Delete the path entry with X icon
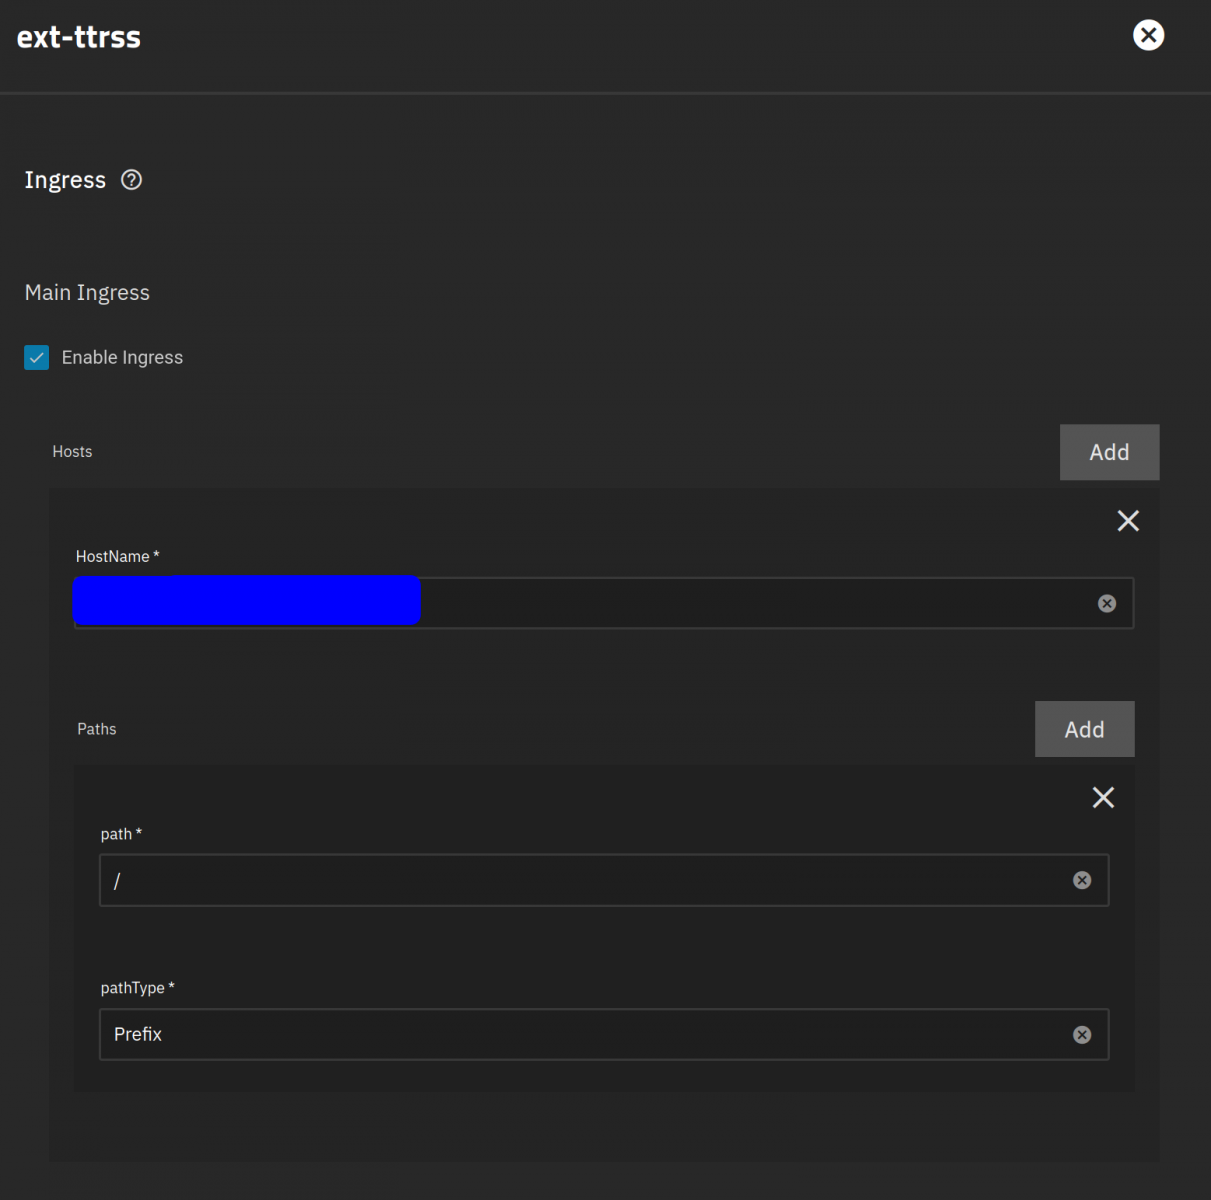The width and height of the screenshot is (1211, 1200). coord(1103,797)
